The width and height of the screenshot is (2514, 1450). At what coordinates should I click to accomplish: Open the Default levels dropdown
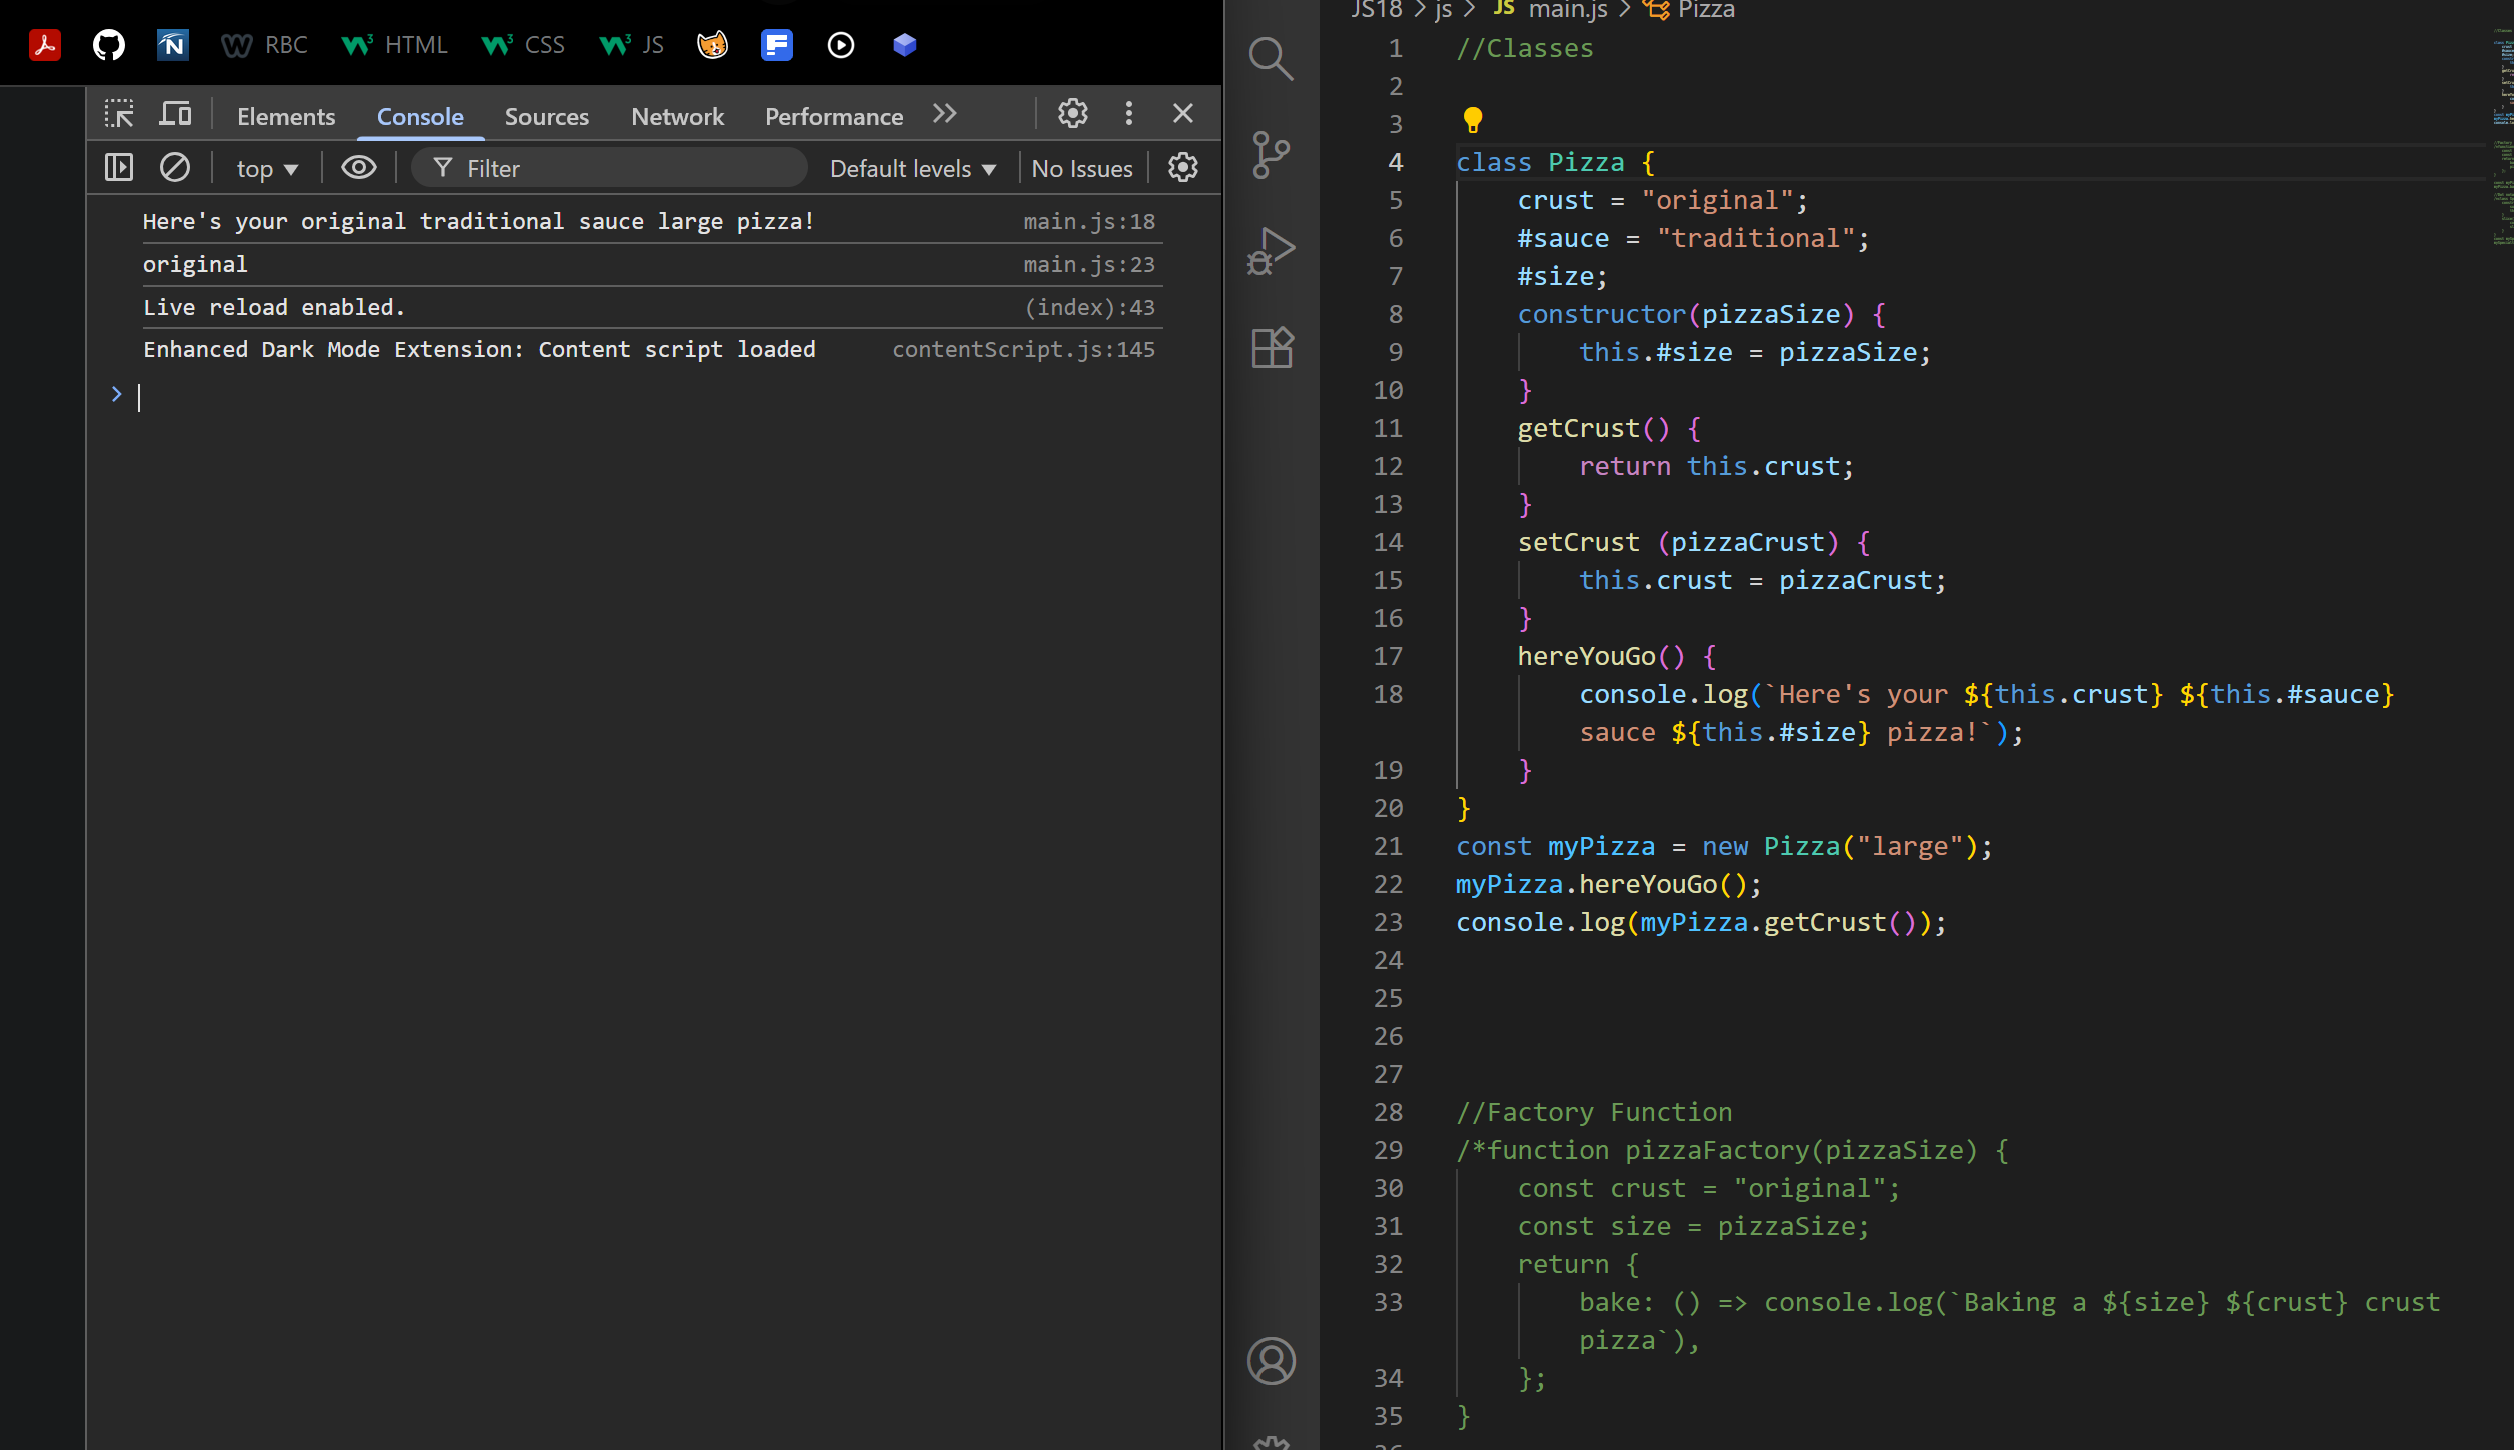912,168
